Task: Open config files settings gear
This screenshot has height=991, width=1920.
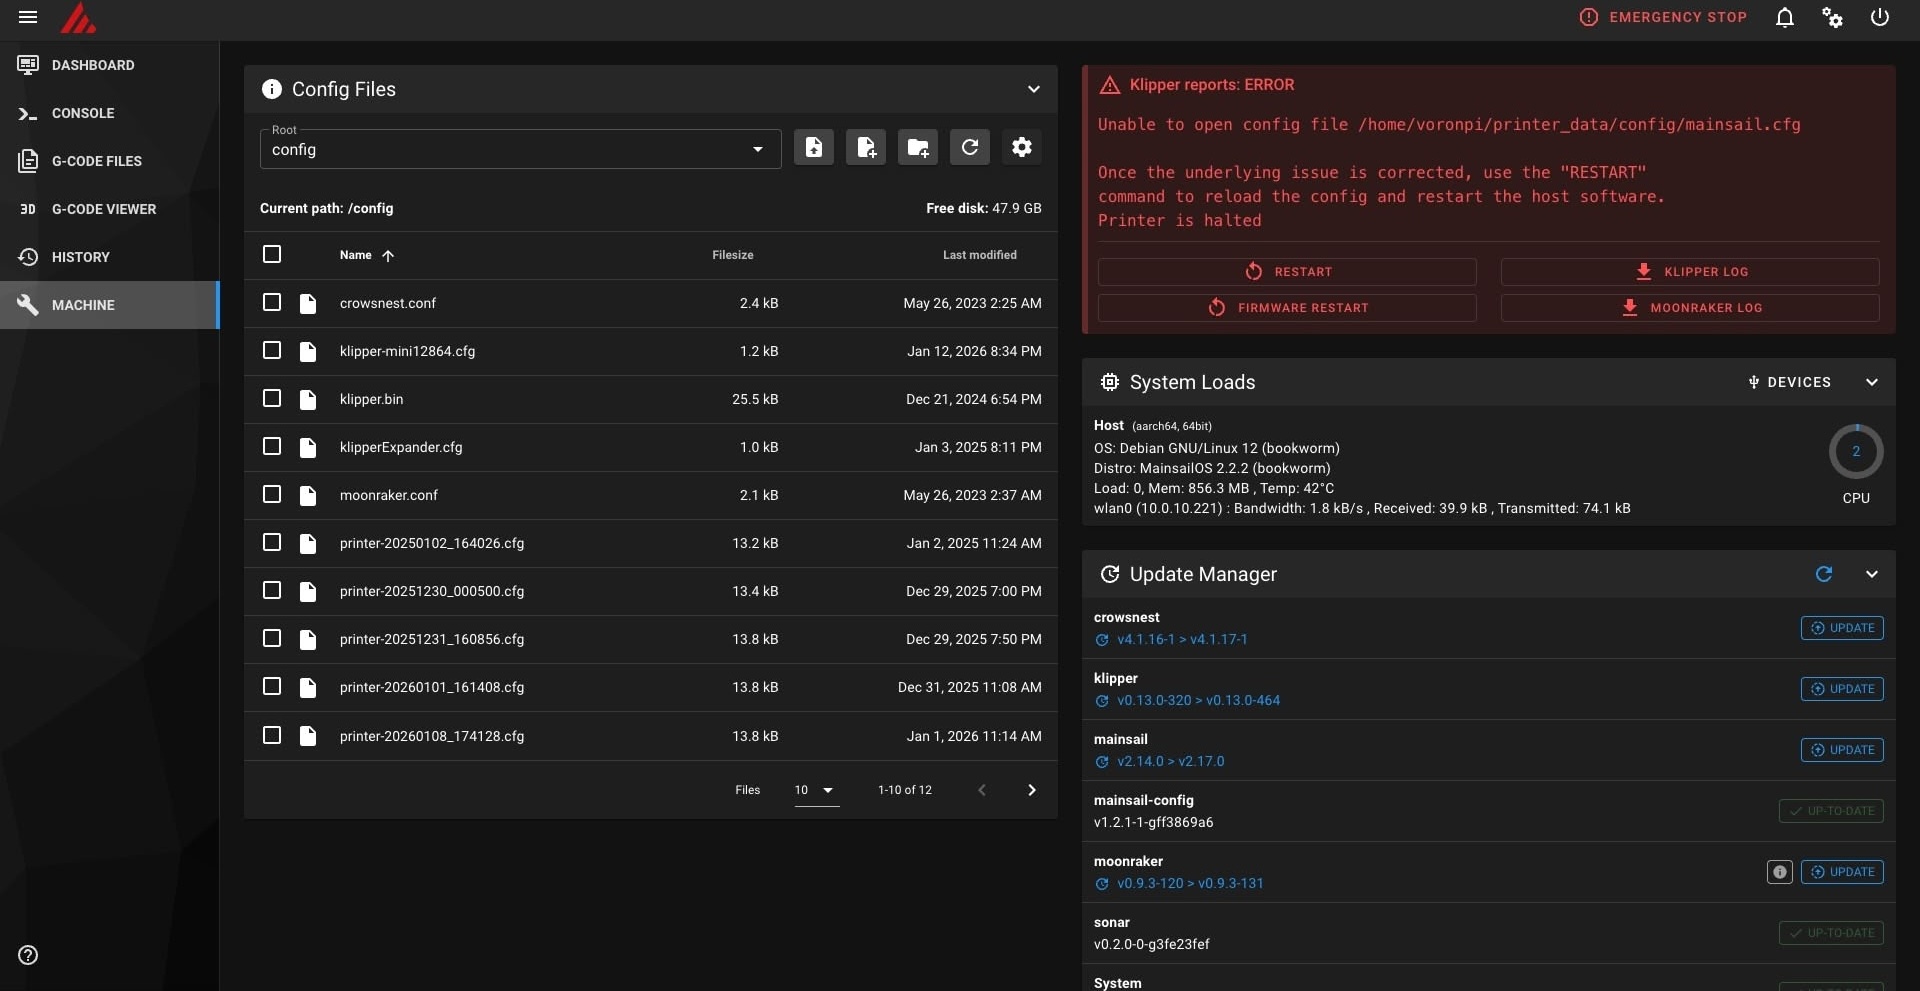Action: tap(1022, 148)
